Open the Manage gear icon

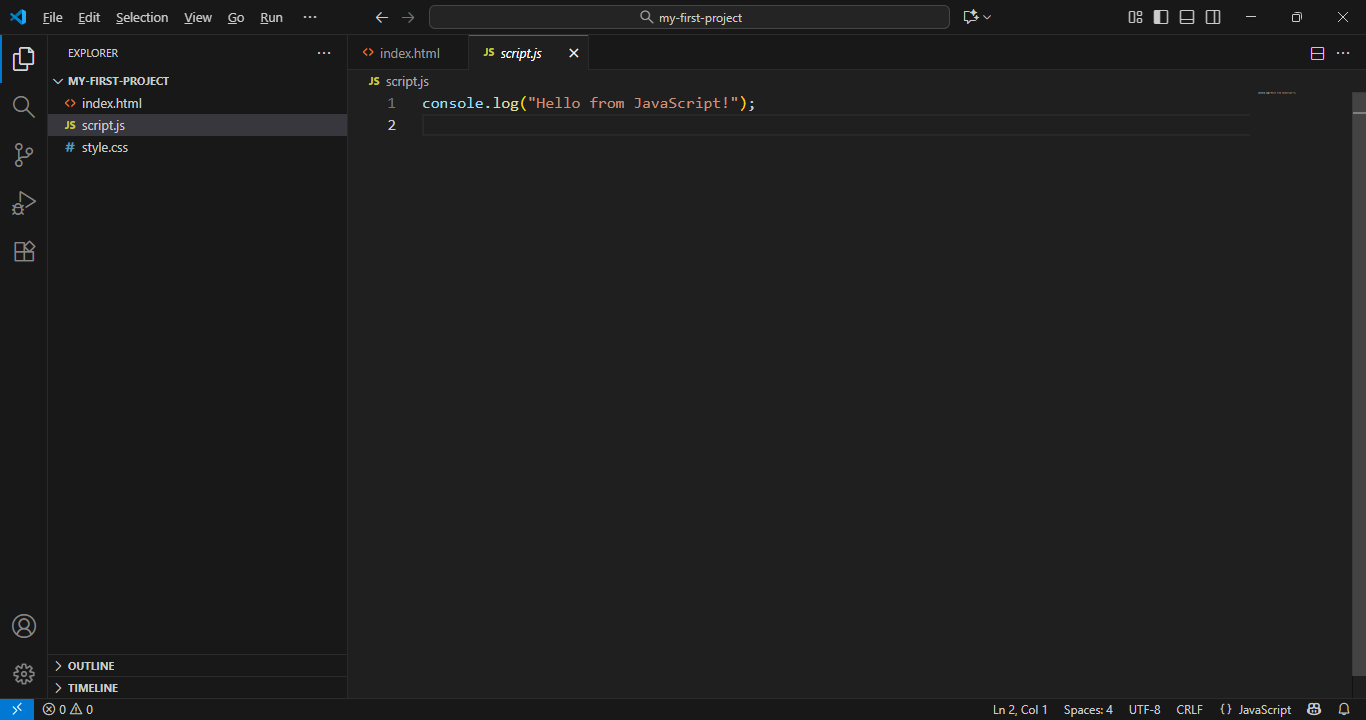click(23, 673)
